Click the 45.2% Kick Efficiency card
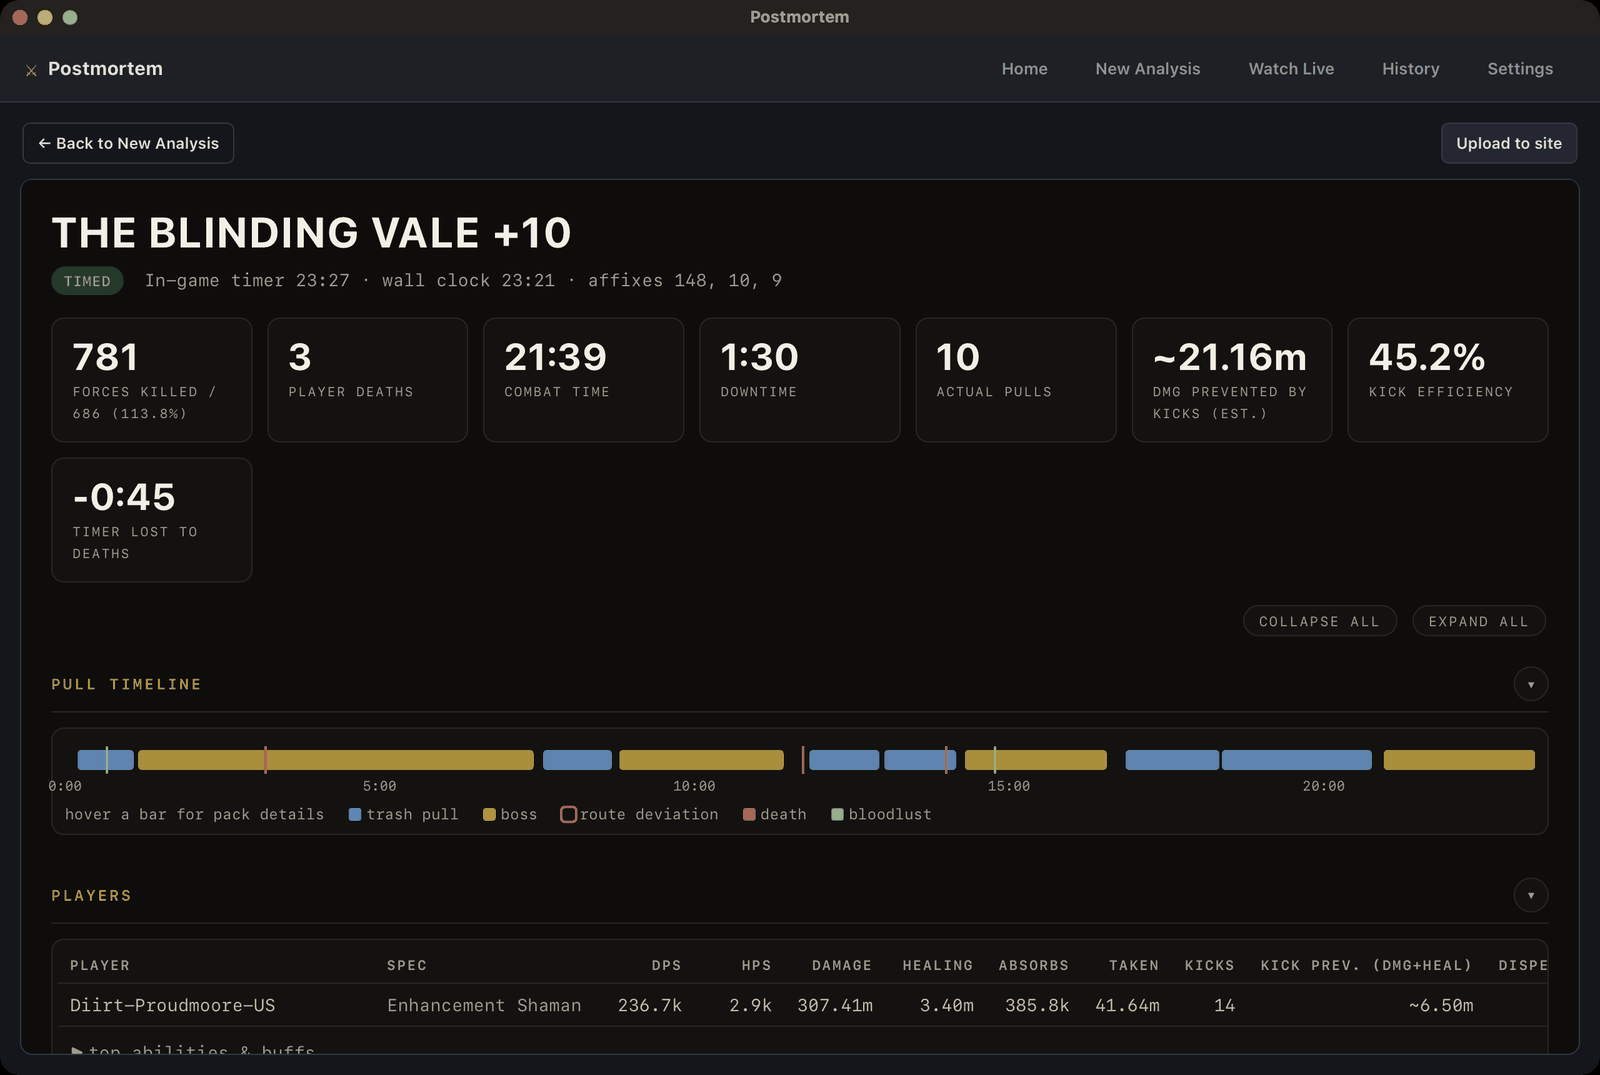The width and height of the screenshot is (1600, 1075). [1448, 380]
